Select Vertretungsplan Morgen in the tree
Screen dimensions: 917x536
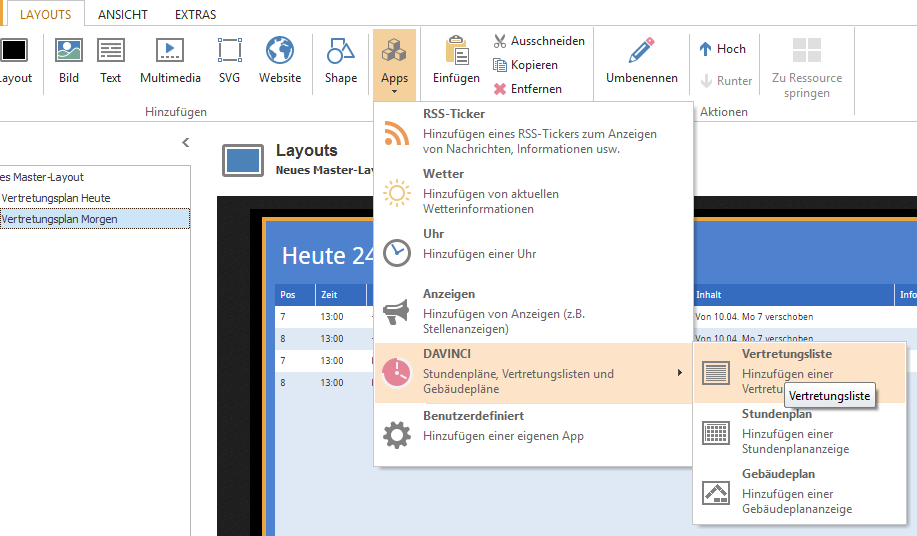coord(95,219)
